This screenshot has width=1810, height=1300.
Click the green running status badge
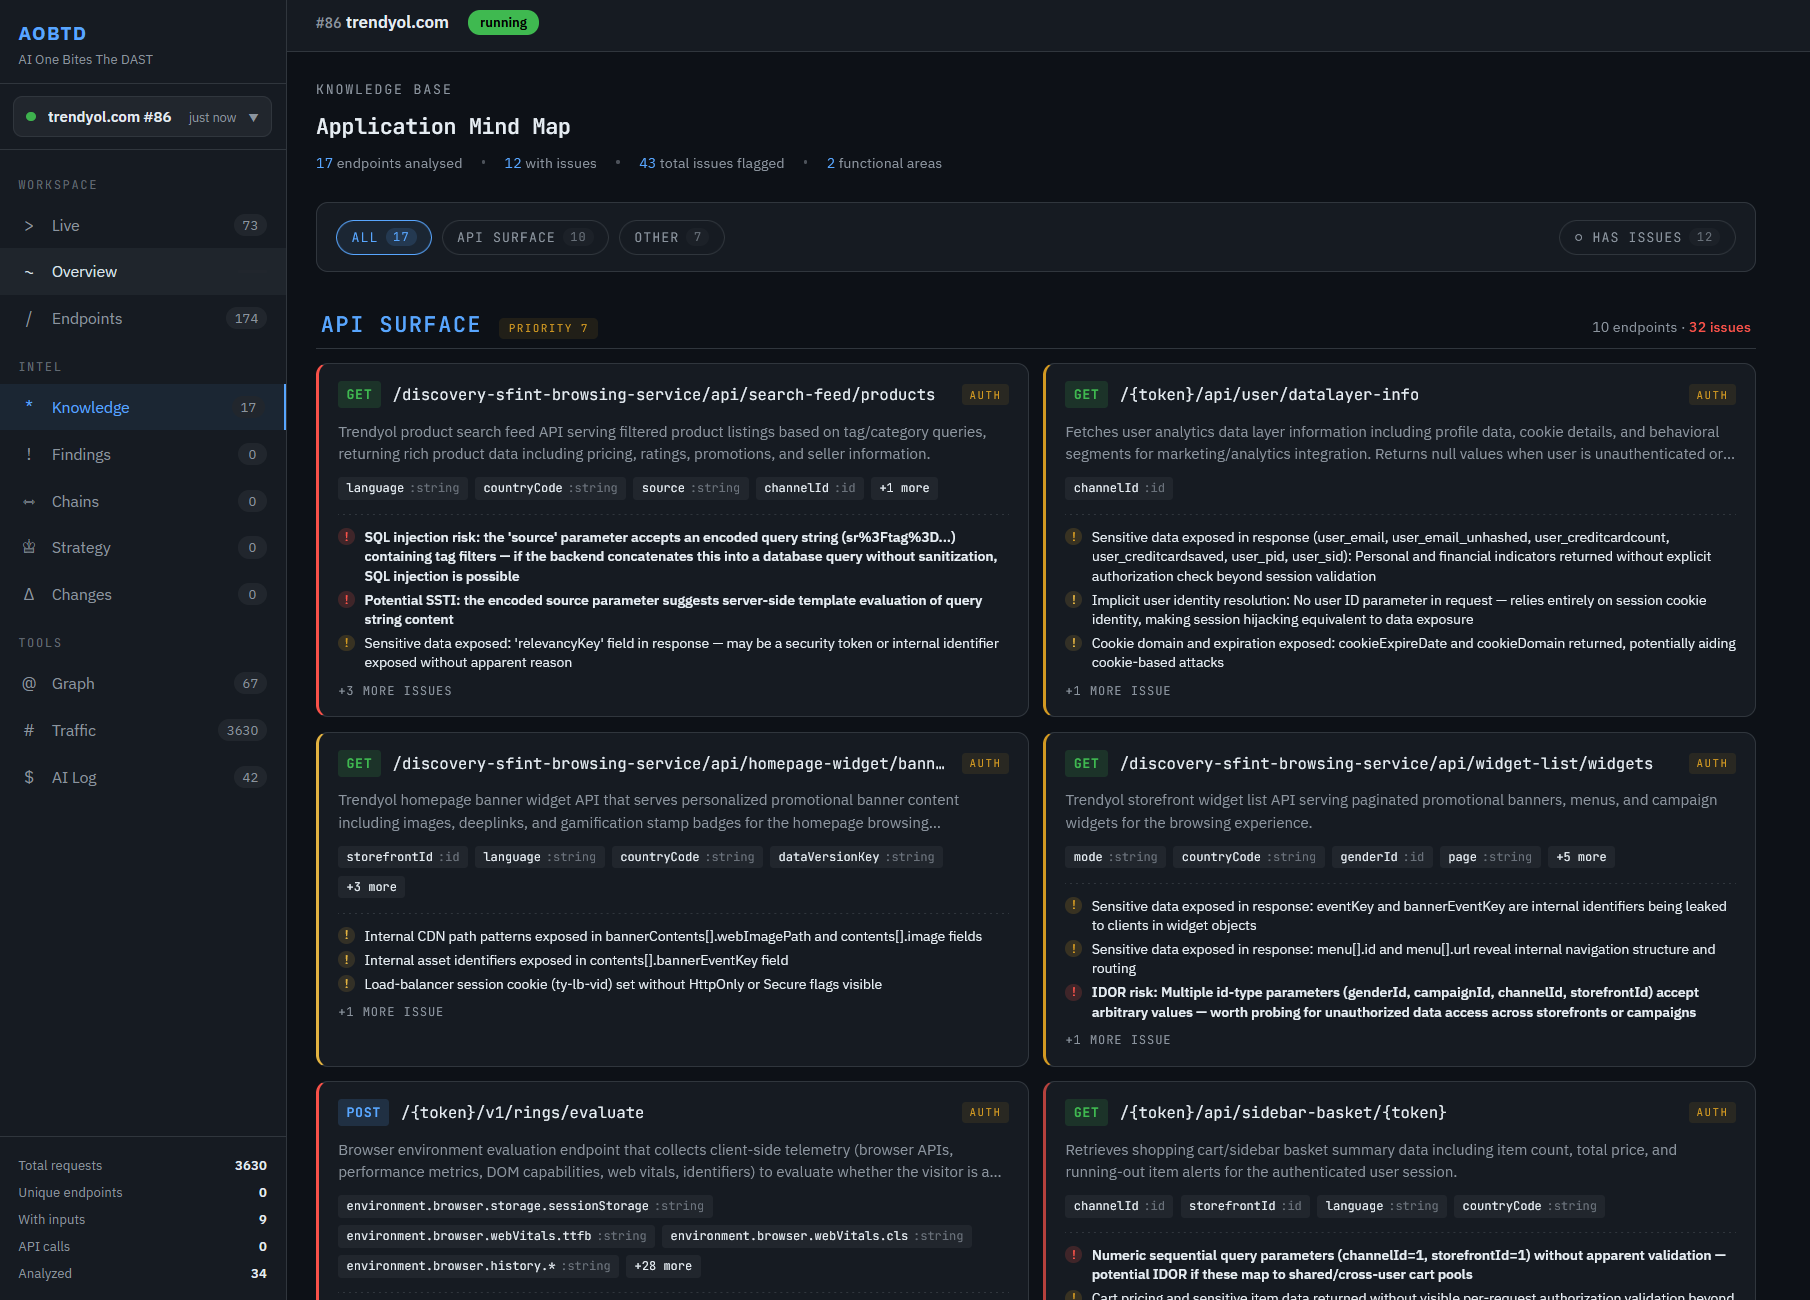tap(503, 23)
